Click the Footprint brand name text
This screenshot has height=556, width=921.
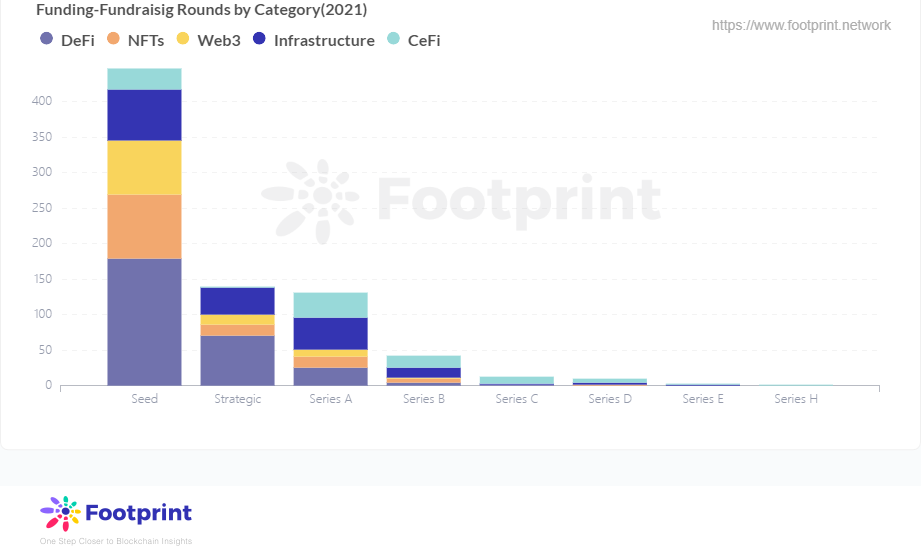(138, 514)
